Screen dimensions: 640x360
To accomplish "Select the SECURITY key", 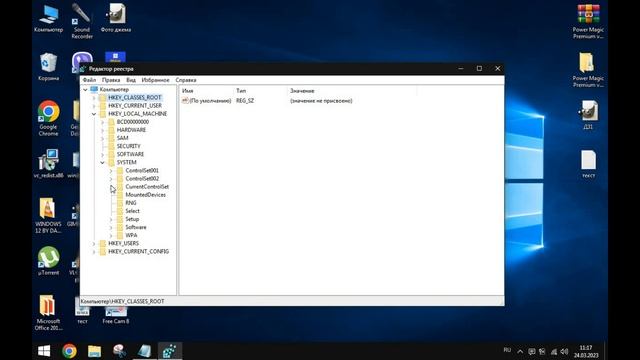I will click(x=129, y=146).
